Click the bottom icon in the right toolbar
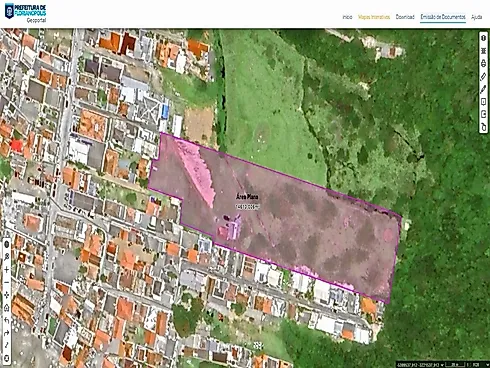 tap(484, 127)
